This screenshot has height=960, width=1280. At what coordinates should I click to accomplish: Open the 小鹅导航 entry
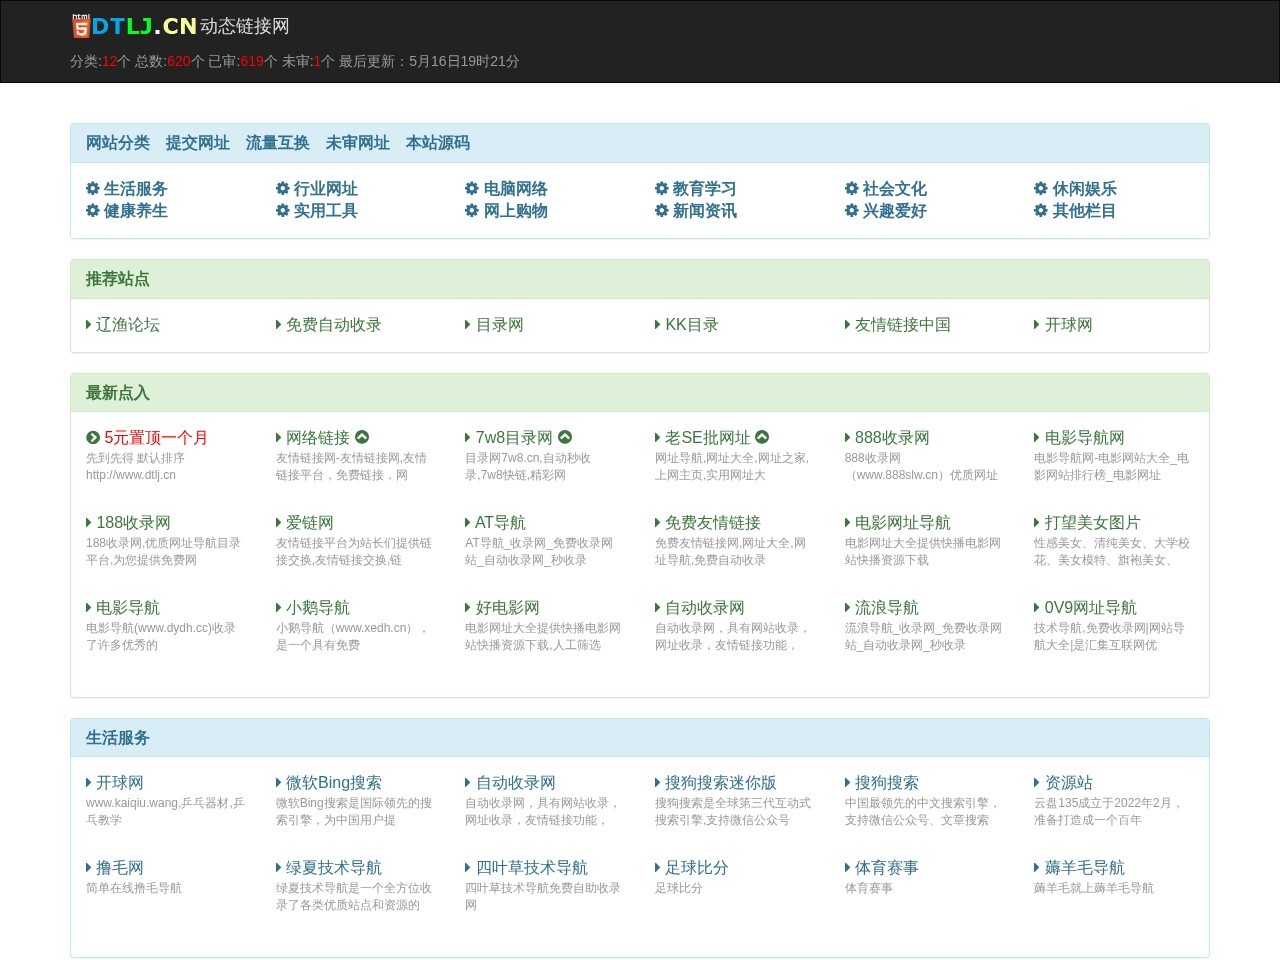tap(318, 607)
